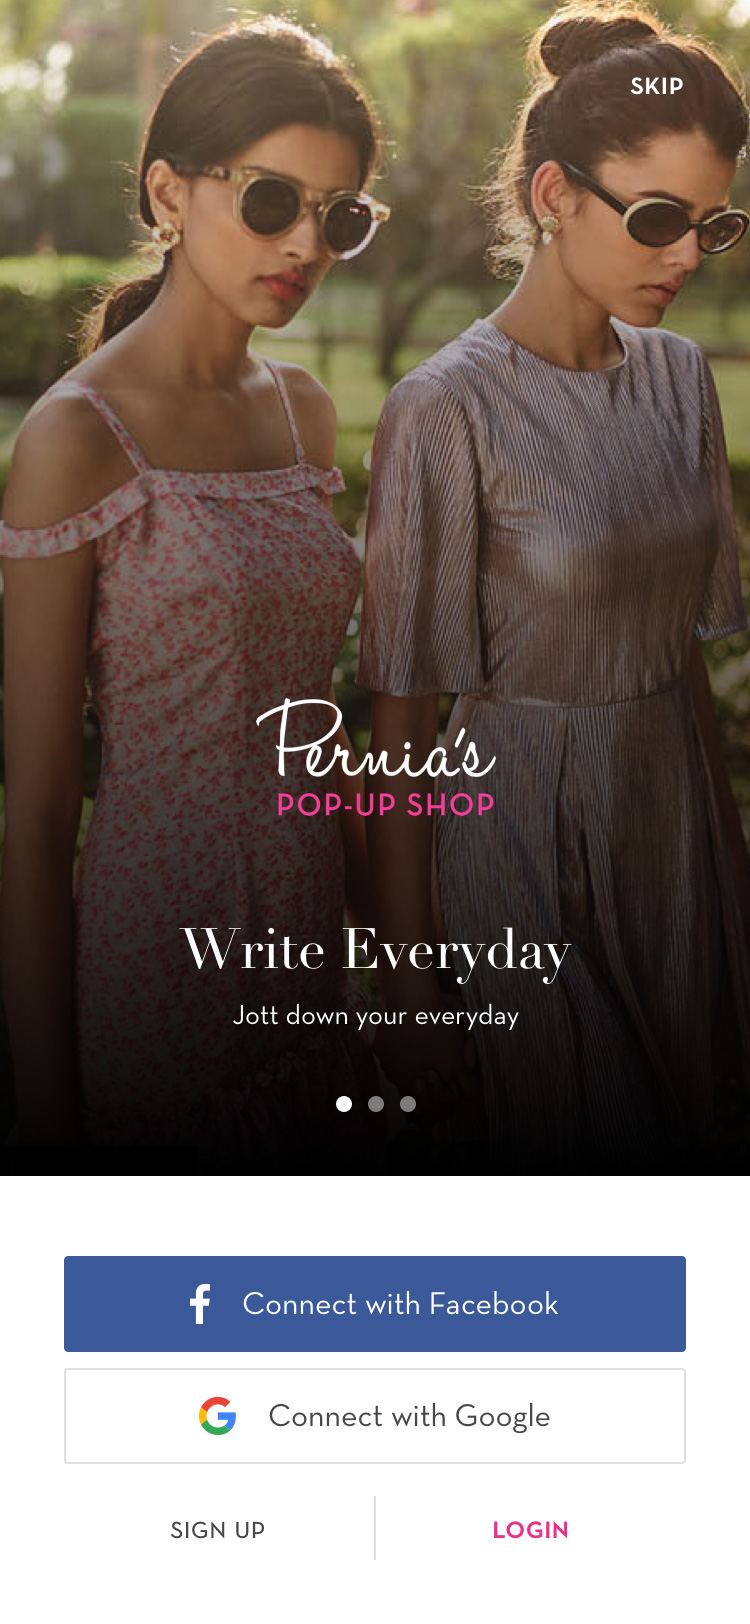This screenshot has width=750, height=1624.
Task: Select the first active carousel dot
Action: point(344,1104)
